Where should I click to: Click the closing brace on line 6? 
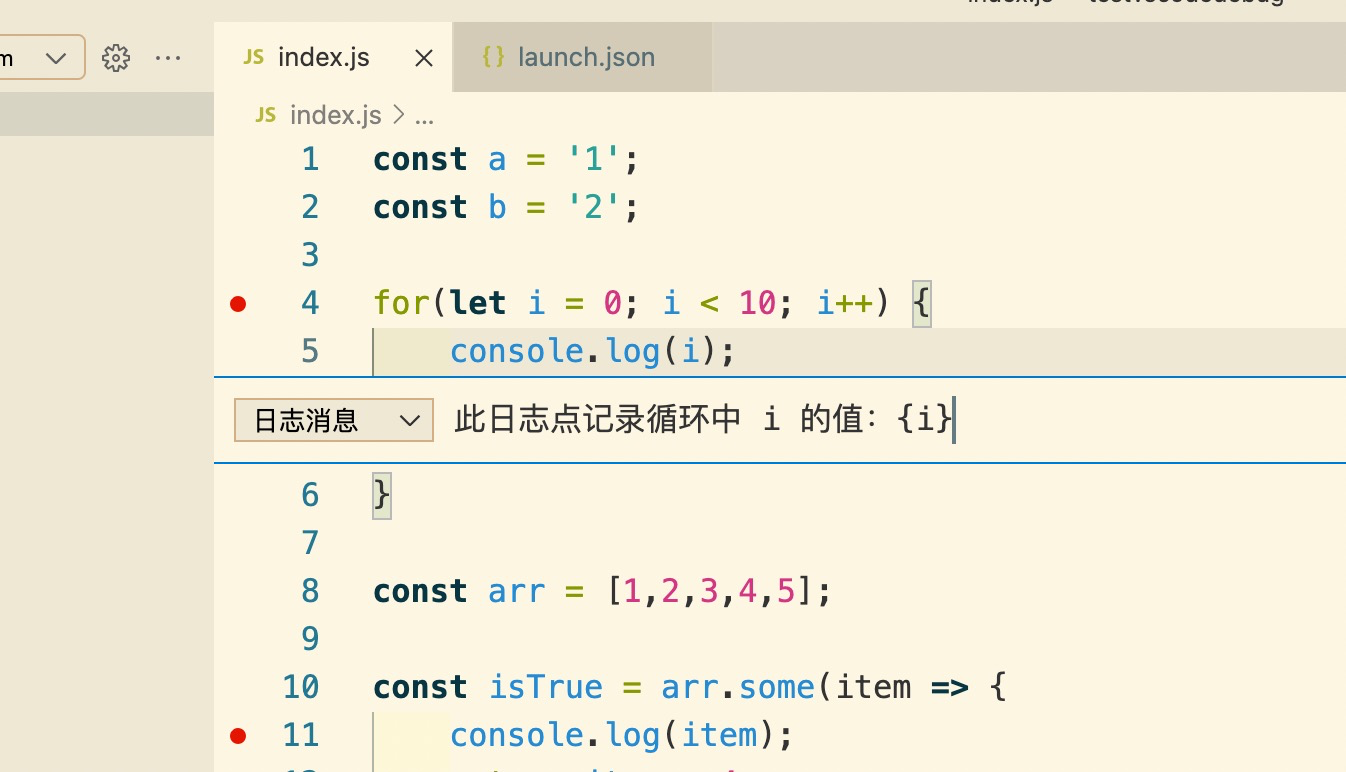382,495
